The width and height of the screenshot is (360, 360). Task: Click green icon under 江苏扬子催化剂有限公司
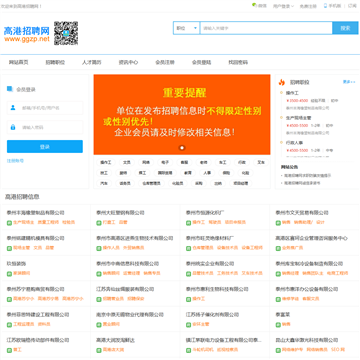point(188,324)
